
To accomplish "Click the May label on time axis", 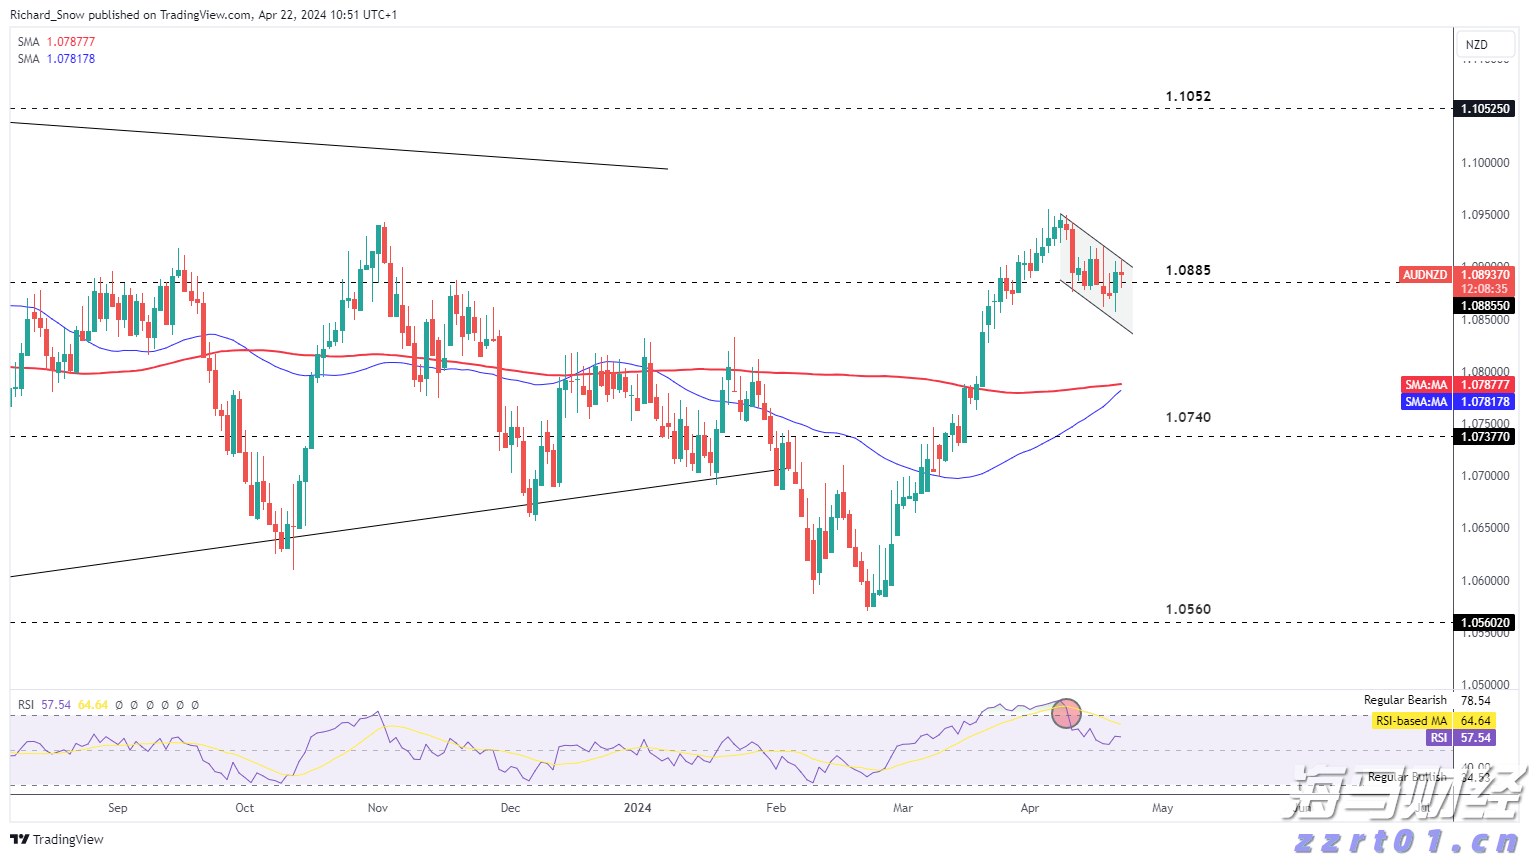I will pyautogui.click(x=1162, y=808).
